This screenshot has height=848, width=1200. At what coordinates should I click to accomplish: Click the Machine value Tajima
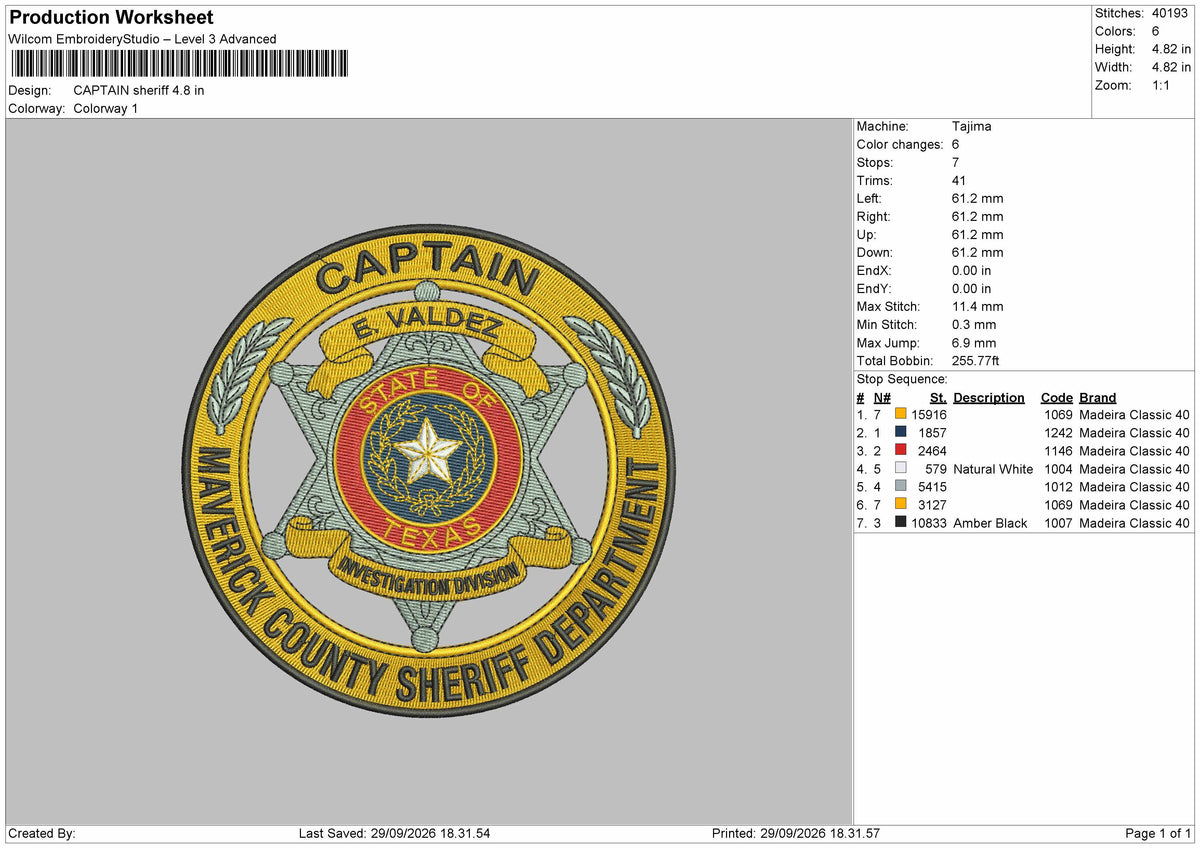[972, 126]
